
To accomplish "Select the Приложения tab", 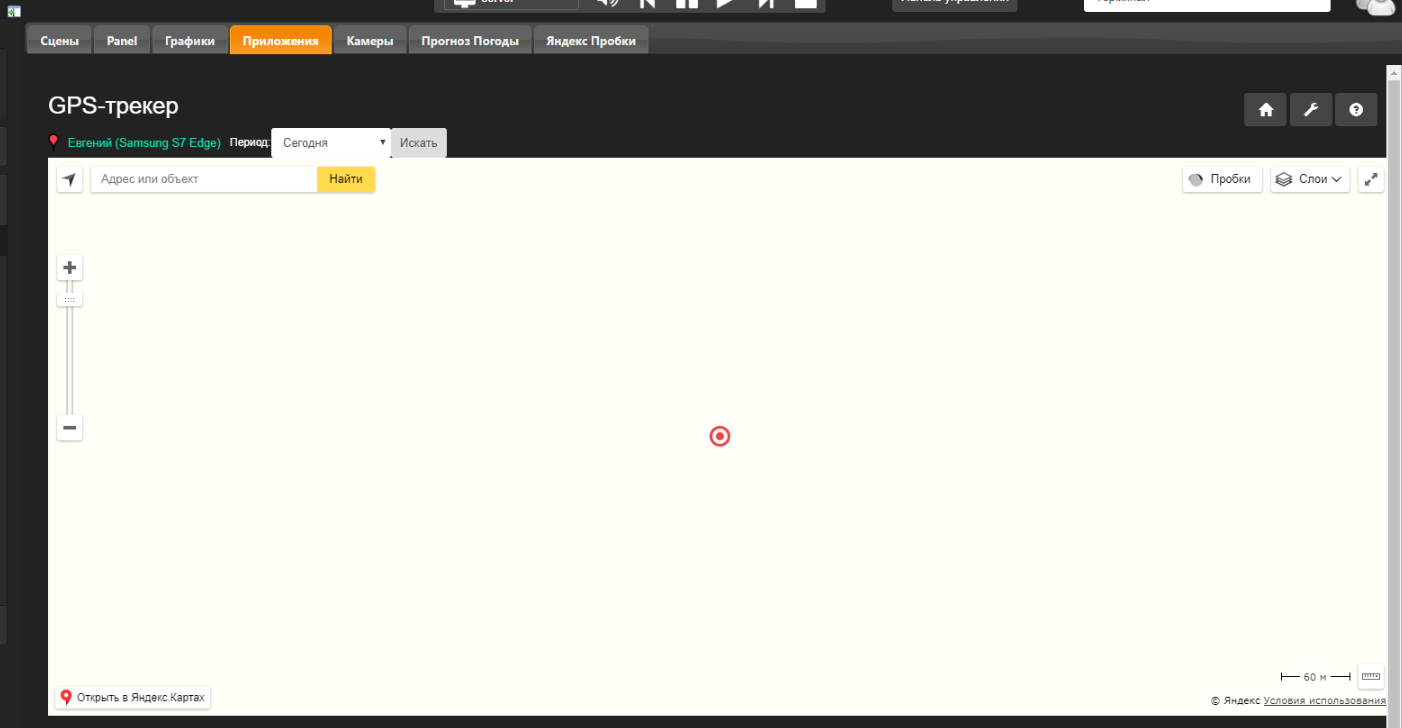I will 280,41.
